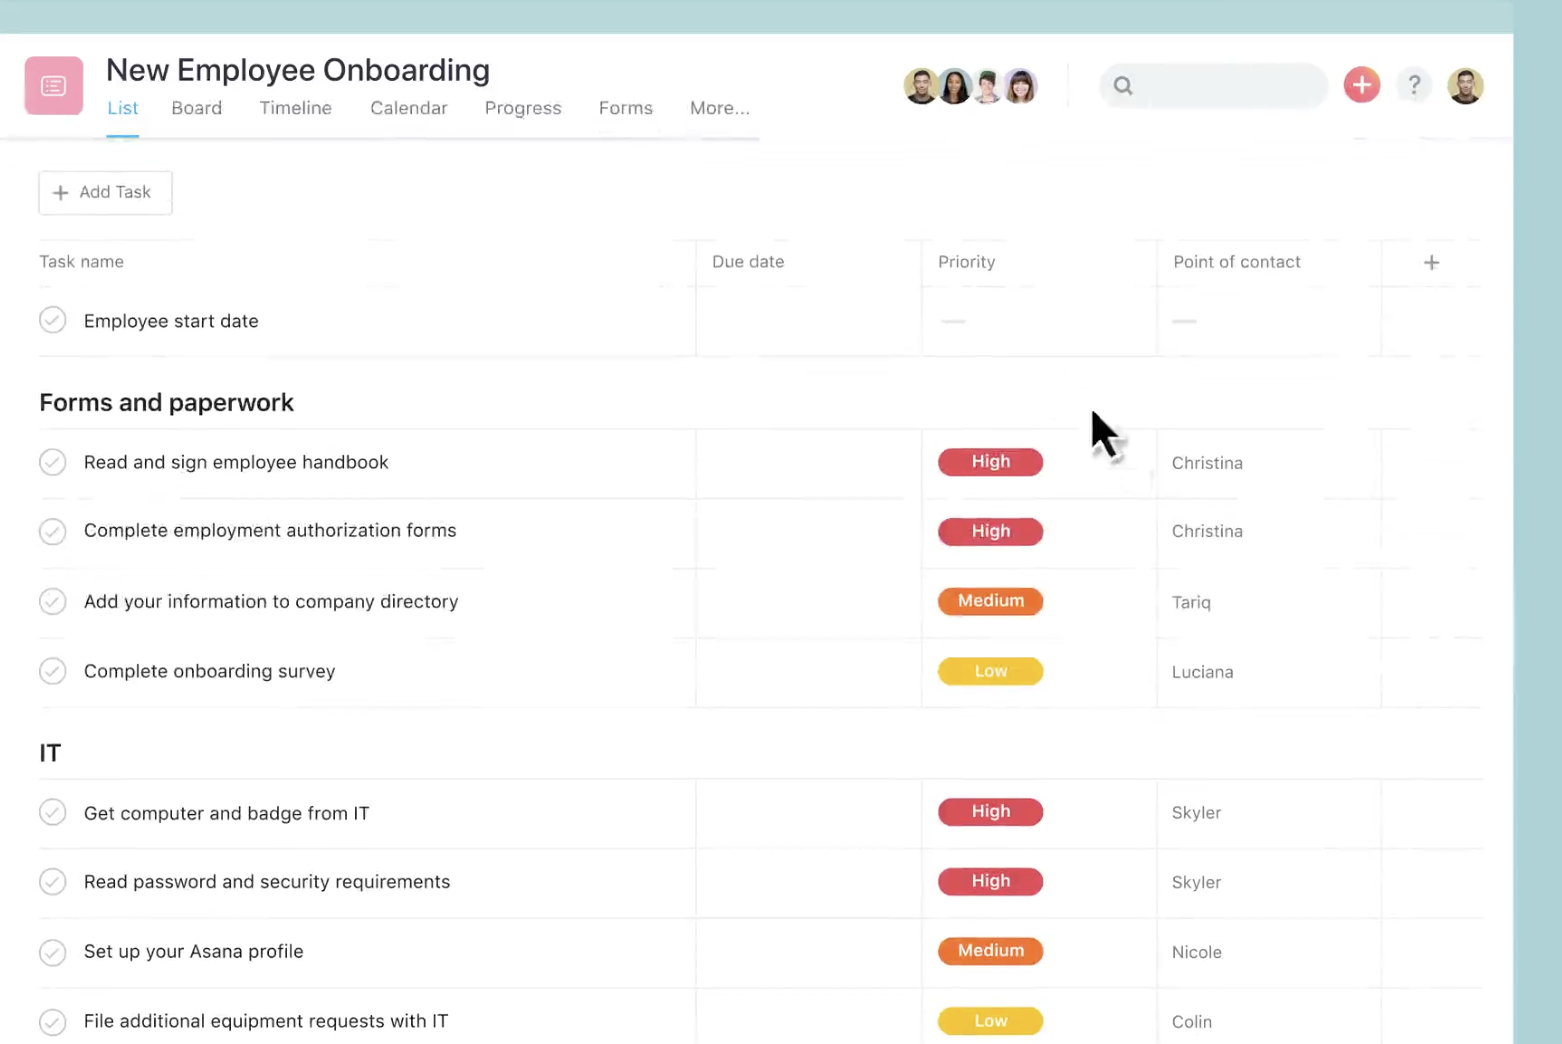Go to the Progress tab
This screenshot has height=1044, width=1562.
[x=523, y=108]
